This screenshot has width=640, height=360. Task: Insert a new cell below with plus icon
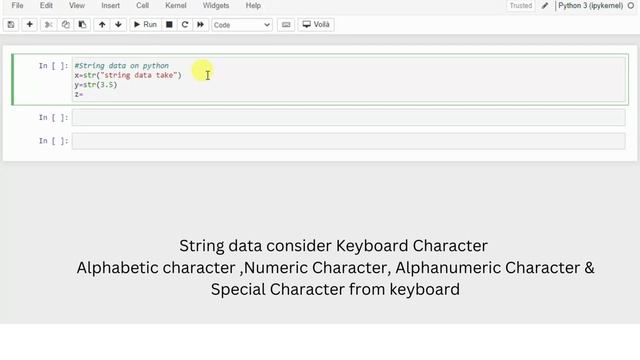[29, 25]
